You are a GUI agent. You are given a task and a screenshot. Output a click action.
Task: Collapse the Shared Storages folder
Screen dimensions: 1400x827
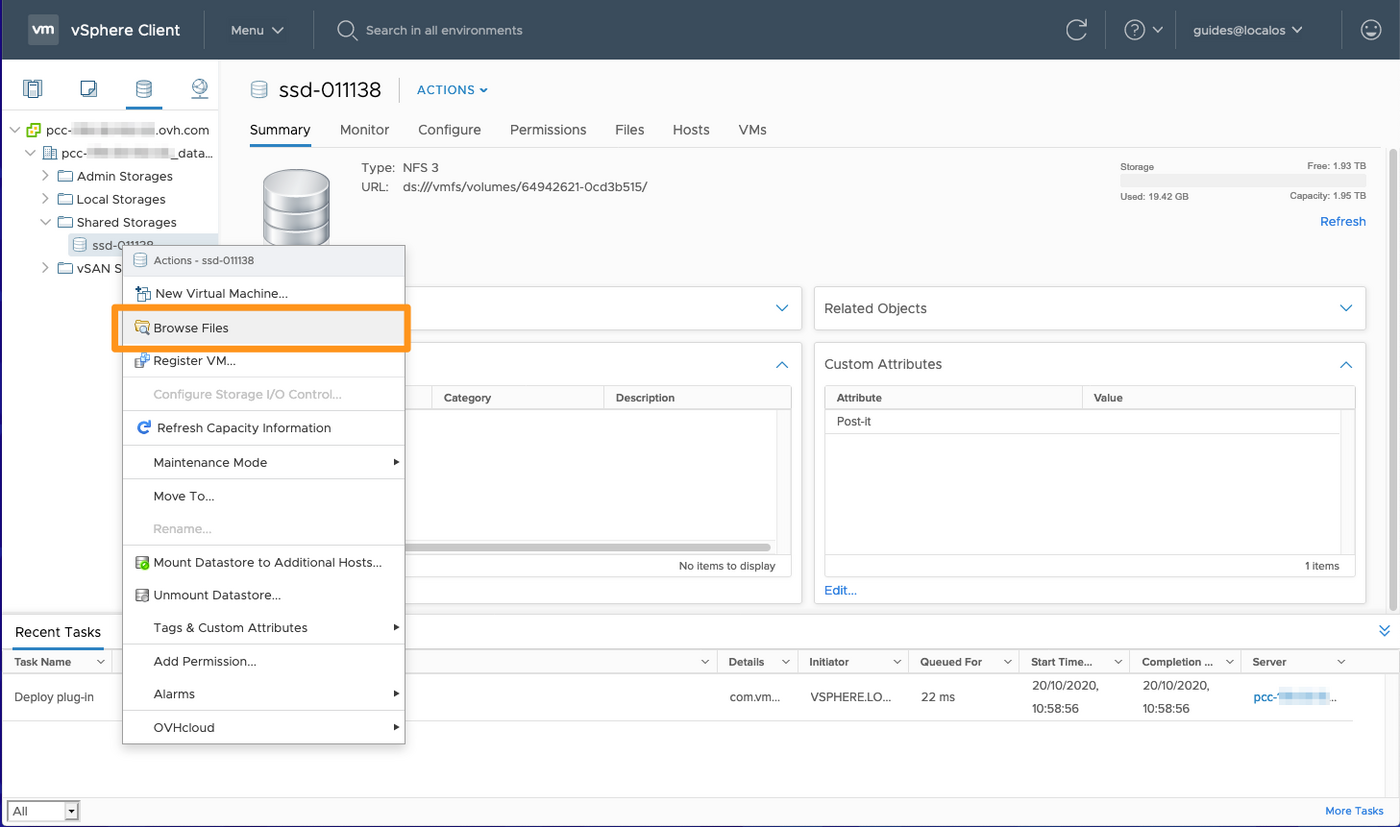pyautogui.click(x=45, y=222)
